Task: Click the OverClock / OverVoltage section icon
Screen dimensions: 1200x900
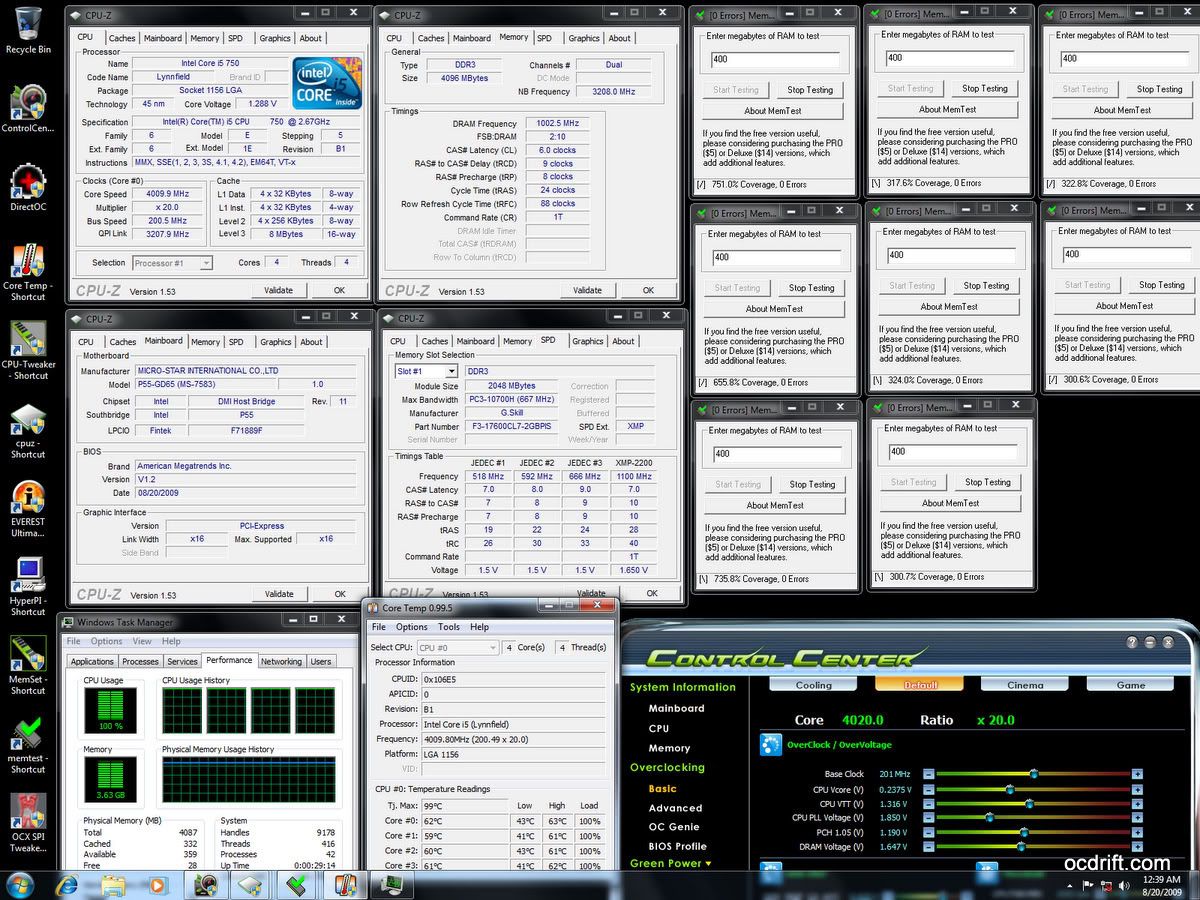Action: click(770, 745)
